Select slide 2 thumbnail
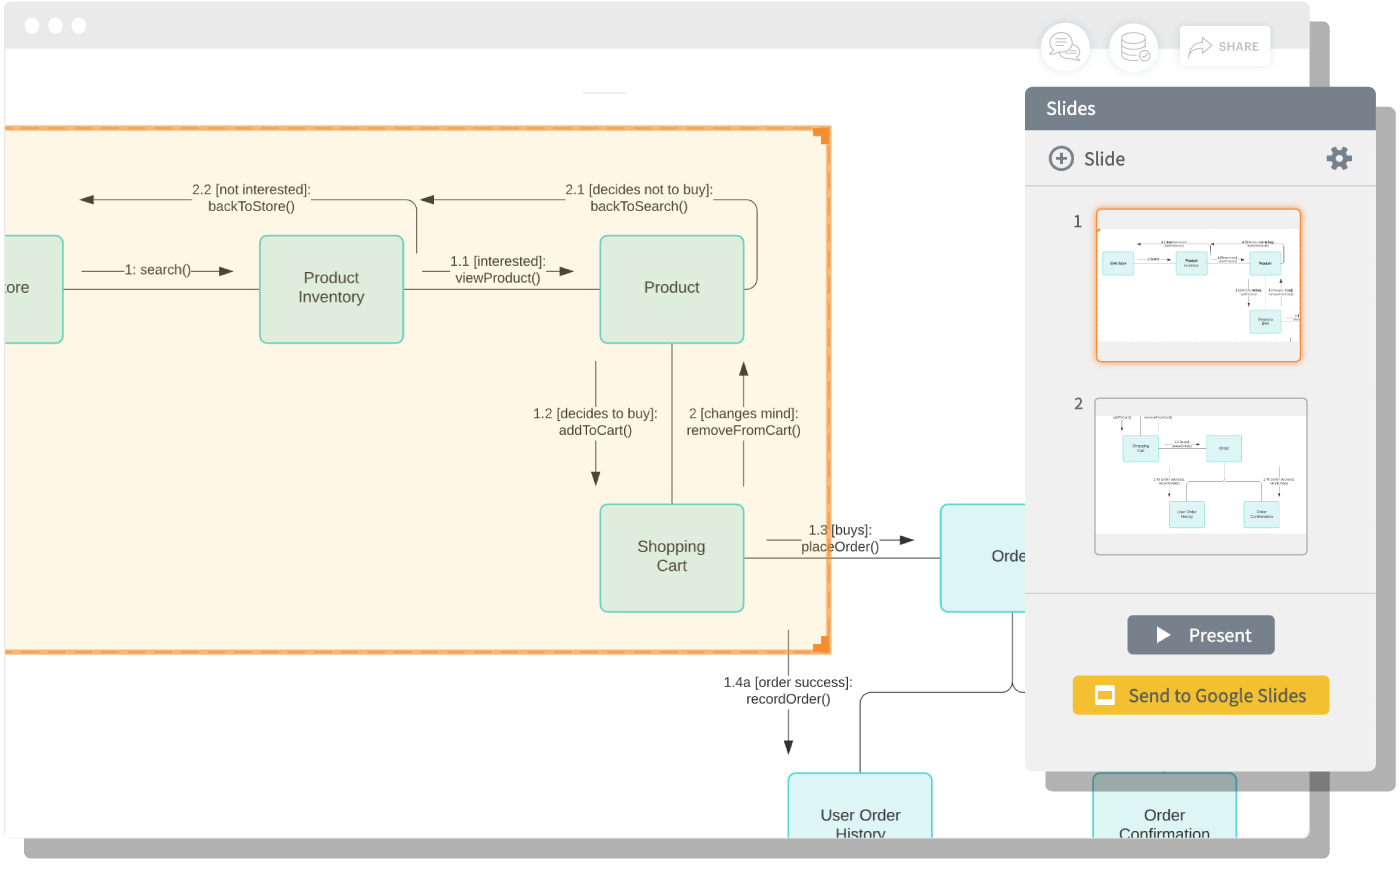The image size is (1400, 888). (x=1201, y=476)
